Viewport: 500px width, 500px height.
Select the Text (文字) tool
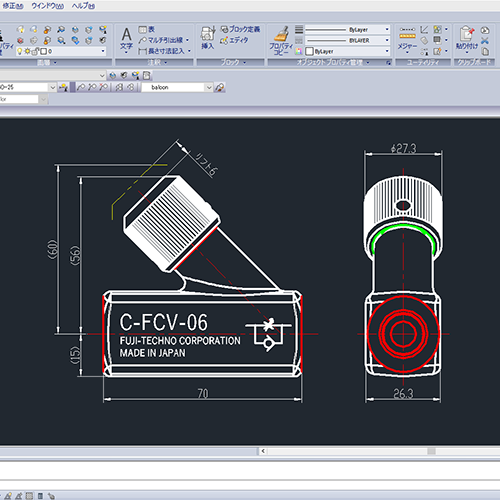[126, 39]
